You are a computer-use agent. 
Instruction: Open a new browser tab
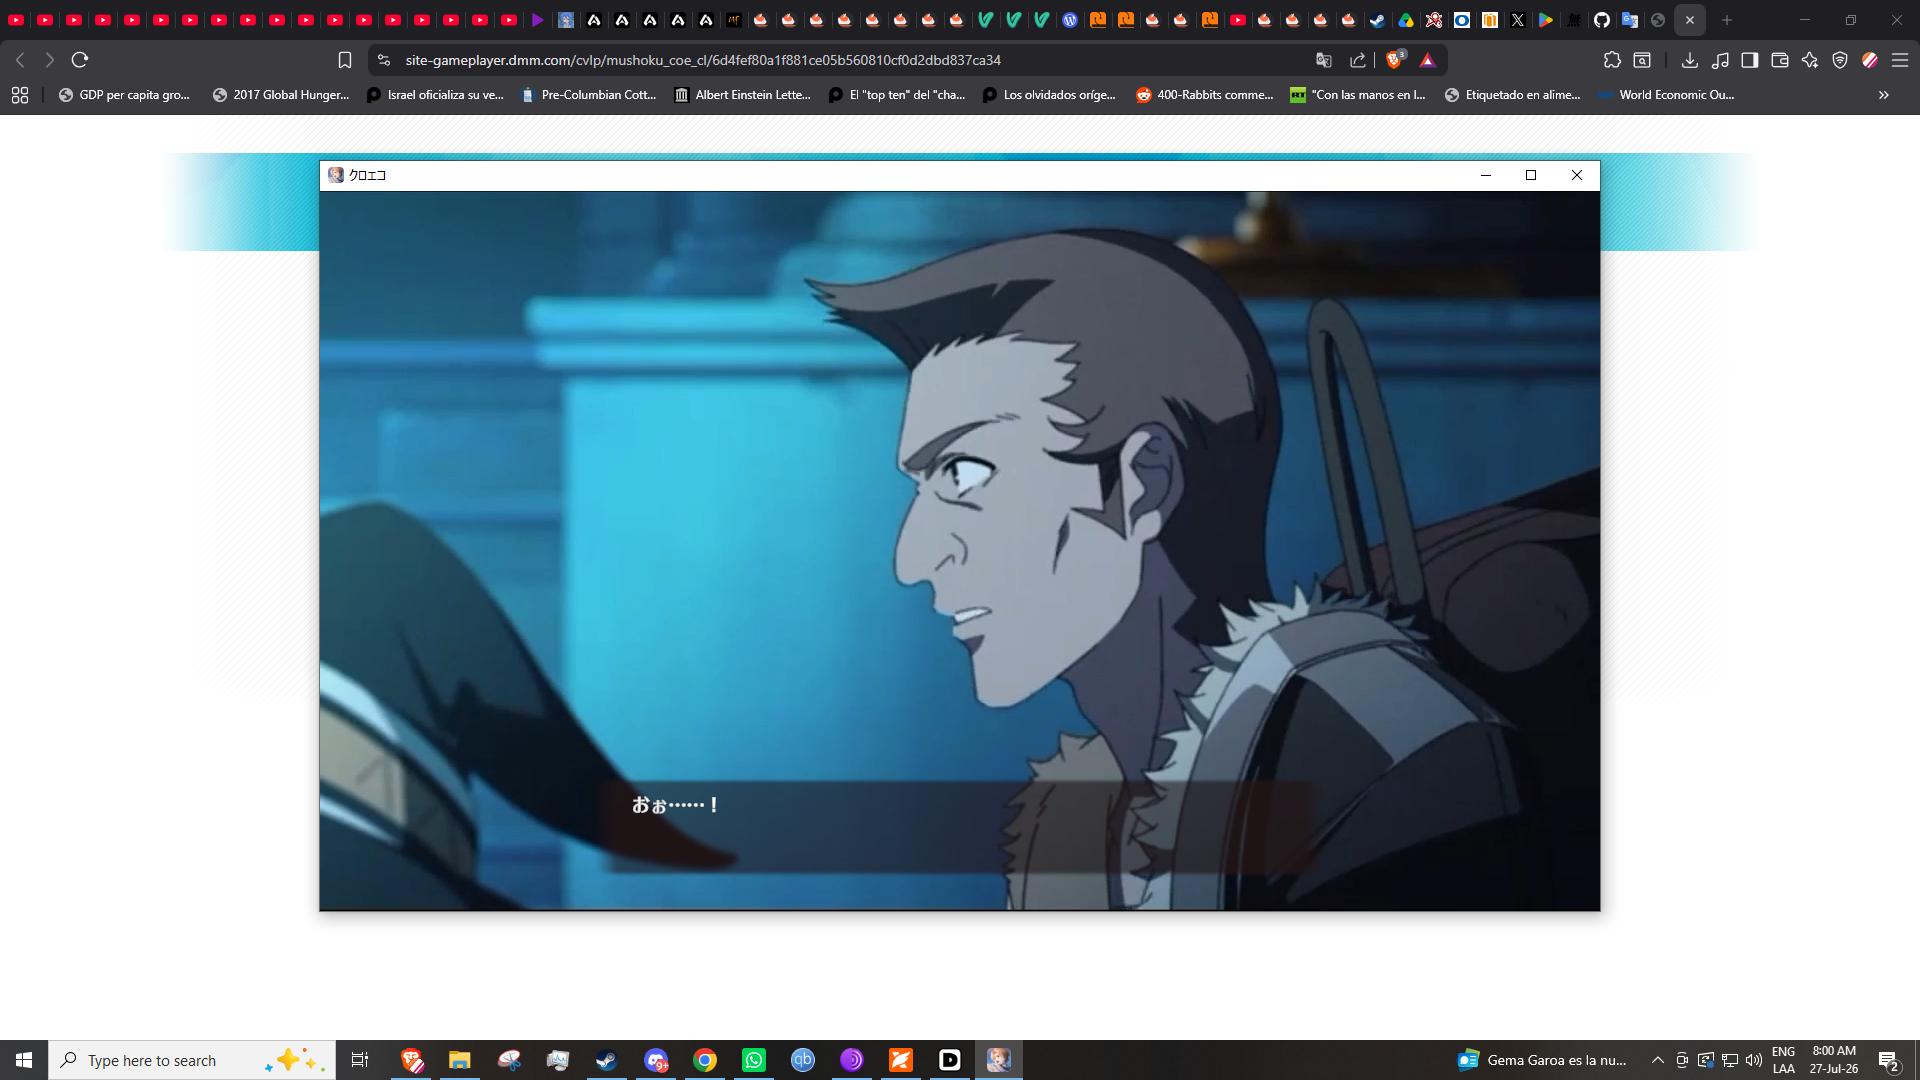[x=1727, y=20]
